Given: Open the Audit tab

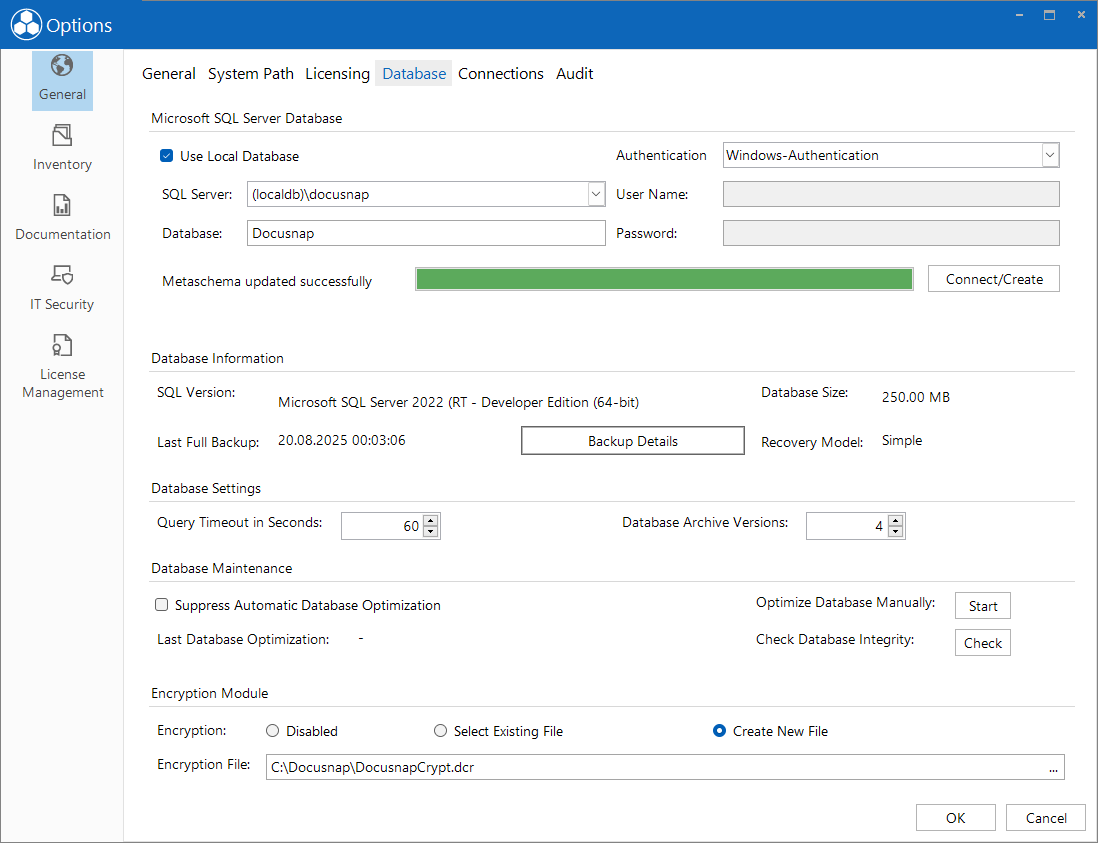Looking at the screenshot, I should pyautogui.click(x=574, y=74).
